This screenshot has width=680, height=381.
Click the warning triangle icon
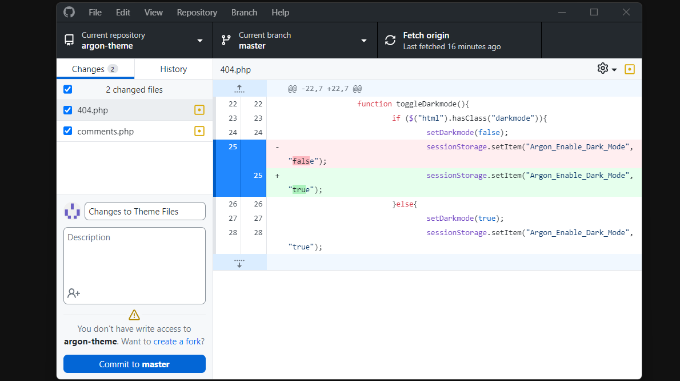pos(134,315)
